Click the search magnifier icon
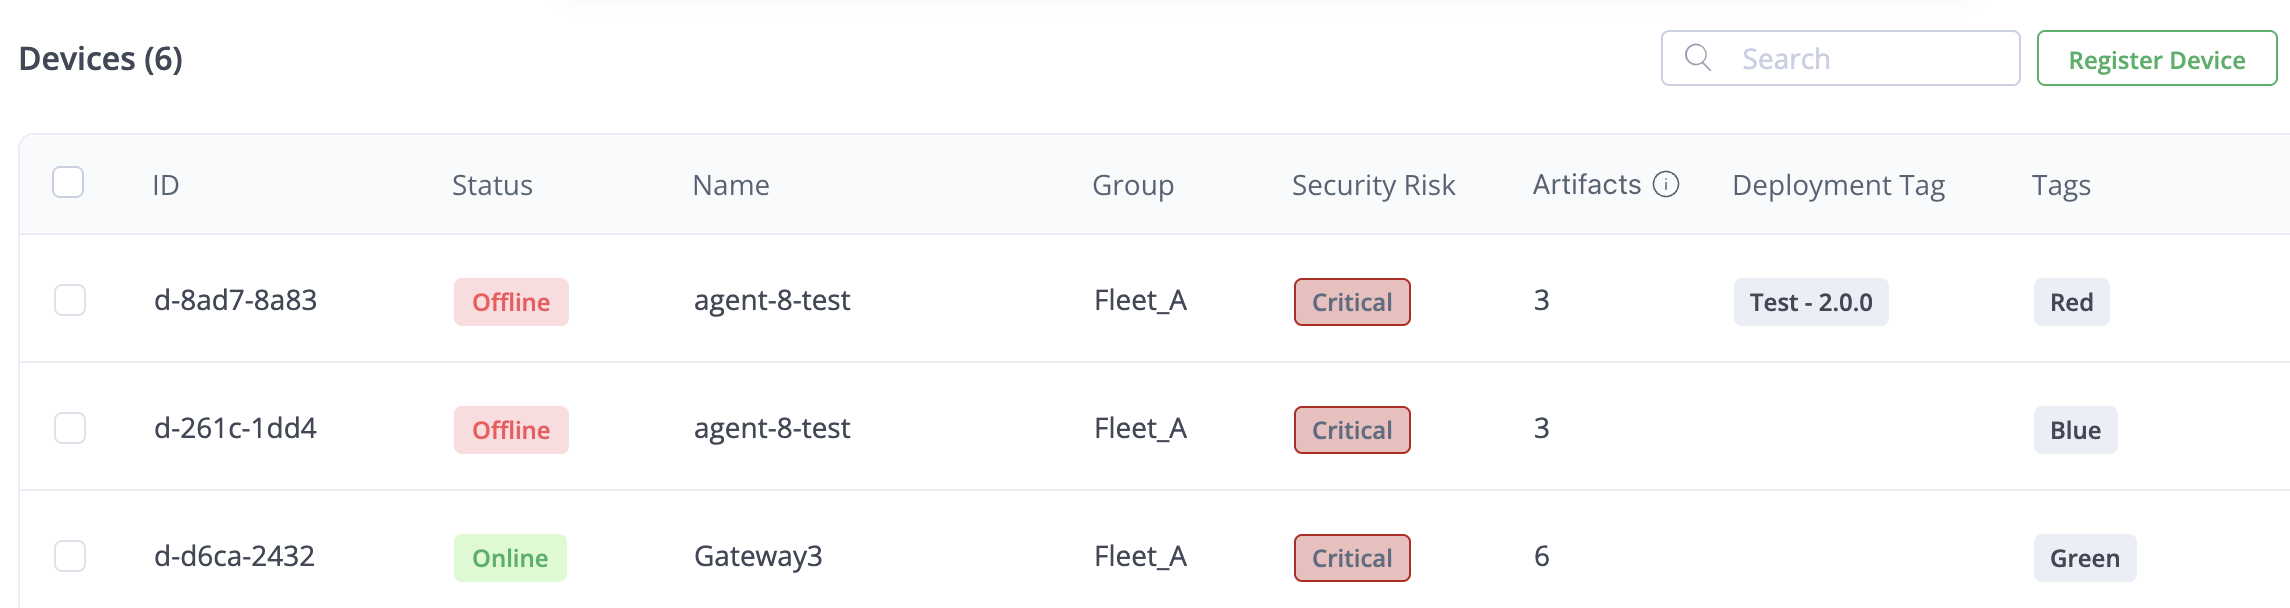The image size is (2290, 608). coord(1697,58)
